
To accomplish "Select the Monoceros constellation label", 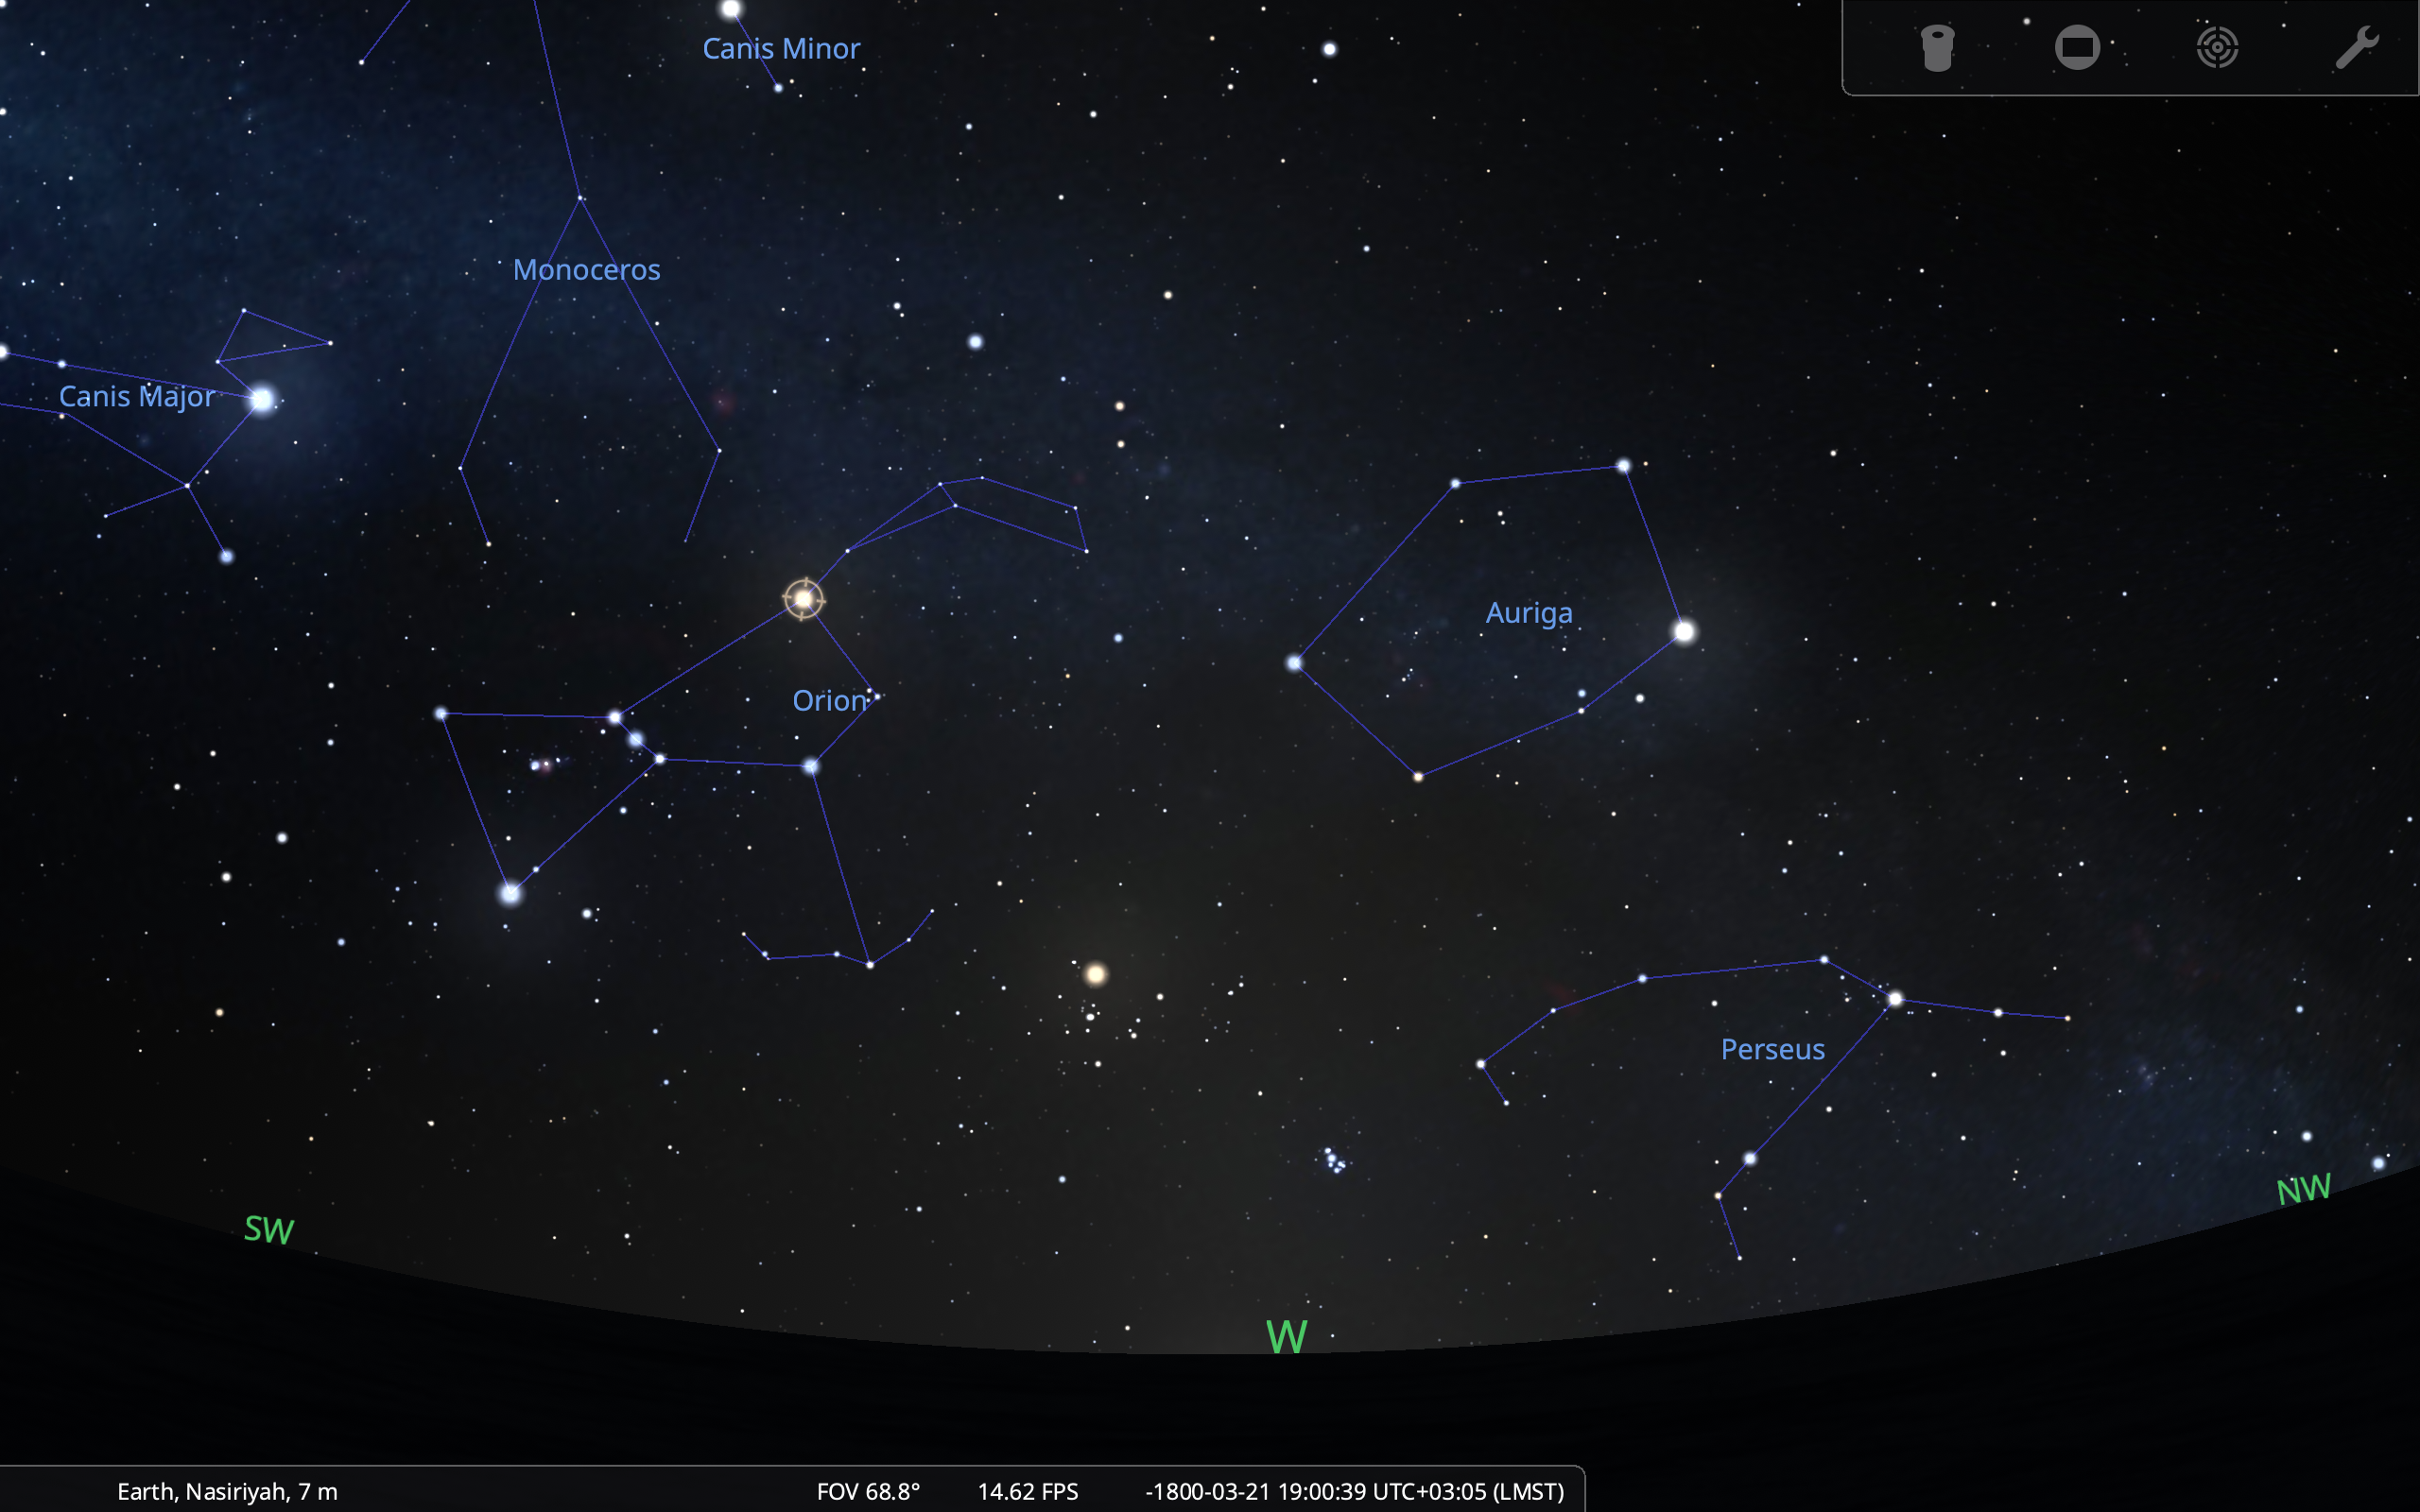I will click(586, 270).
